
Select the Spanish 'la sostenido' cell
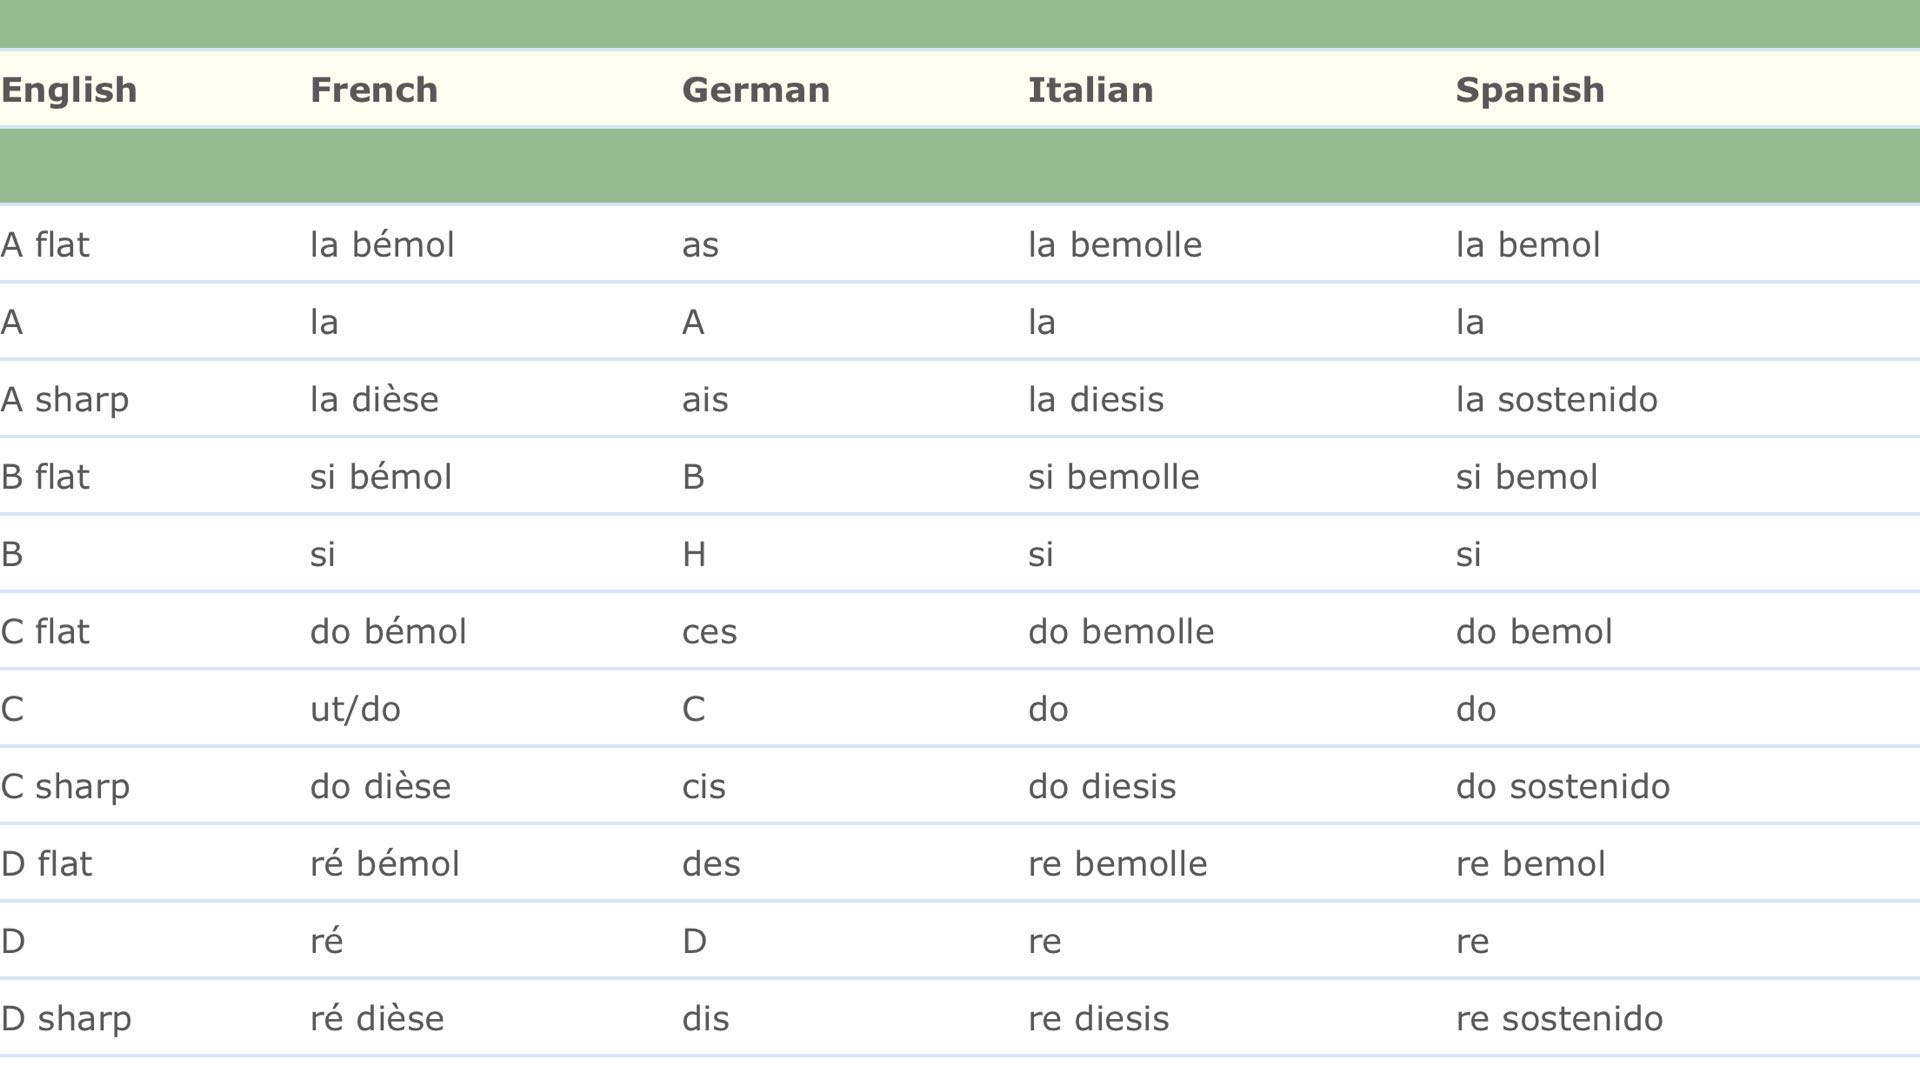coord(1556,400)
